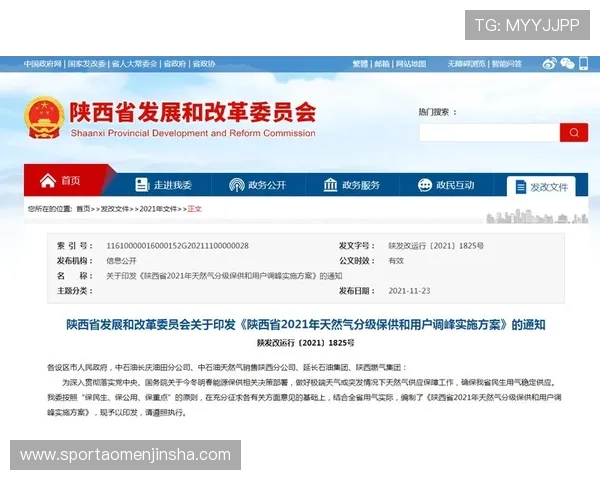Image resolution: width=600 pixels, height=480 pixels.
Task: Click the 发文字号 field label
Action: [x=356, y=246]
